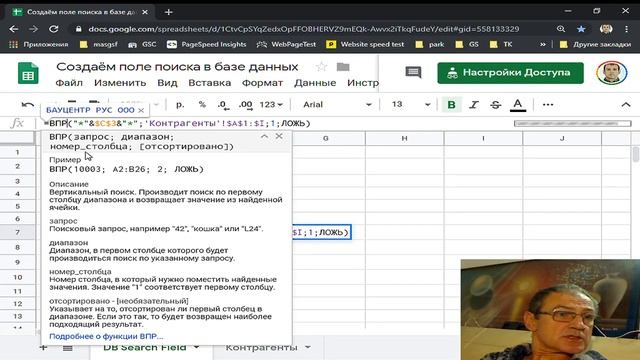Expand hidden bookmarks chevron
The image size is (640, 360).
pyautogui.click(x=542, y=44)
